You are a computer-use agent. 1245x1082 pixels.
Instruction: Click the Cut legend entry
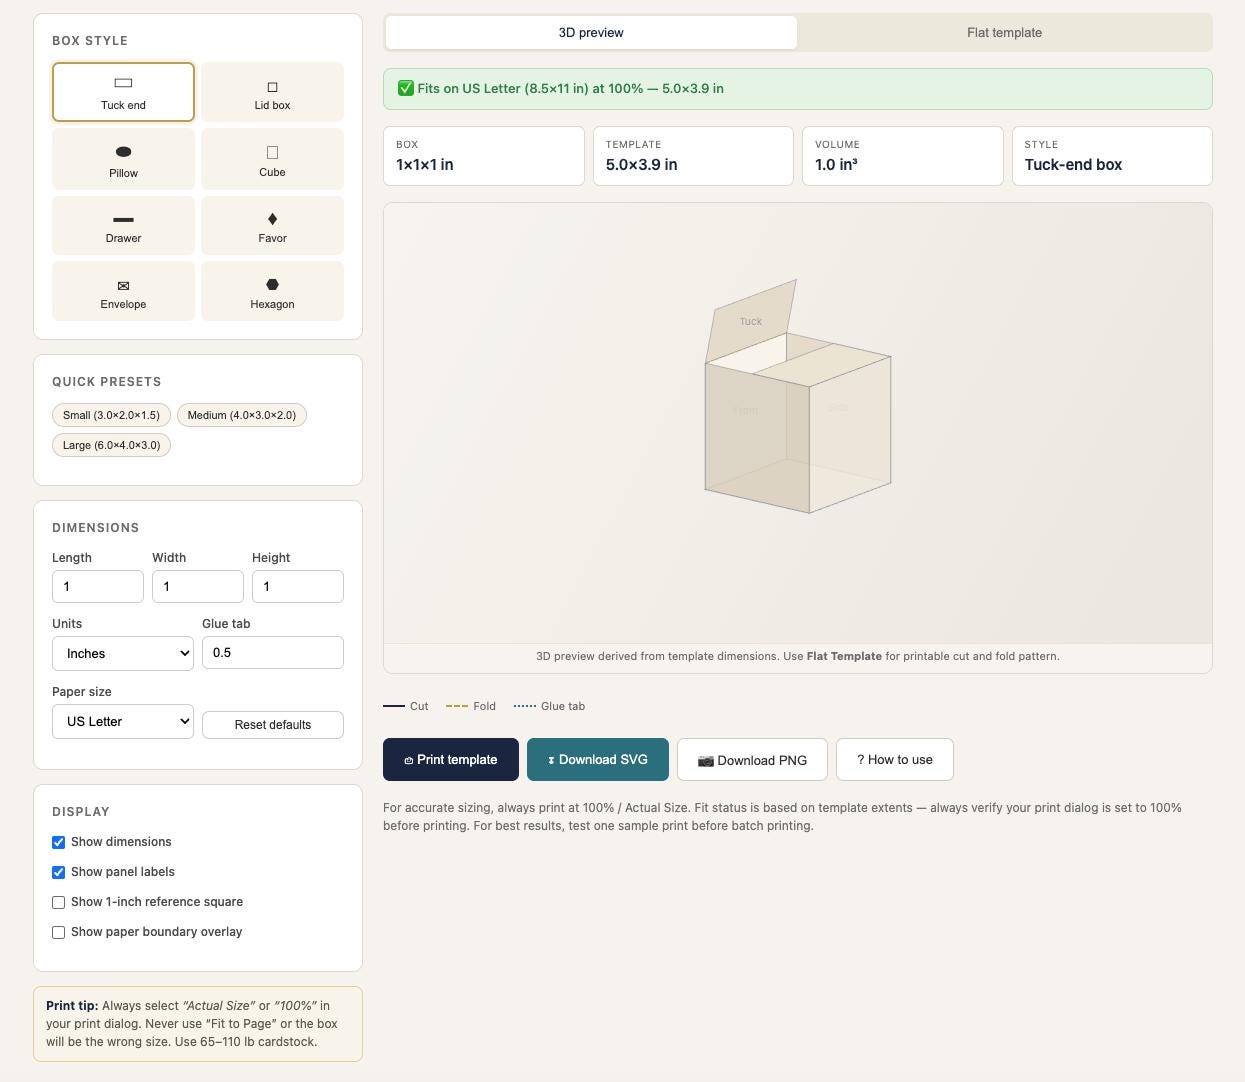(x=406, y=706)
